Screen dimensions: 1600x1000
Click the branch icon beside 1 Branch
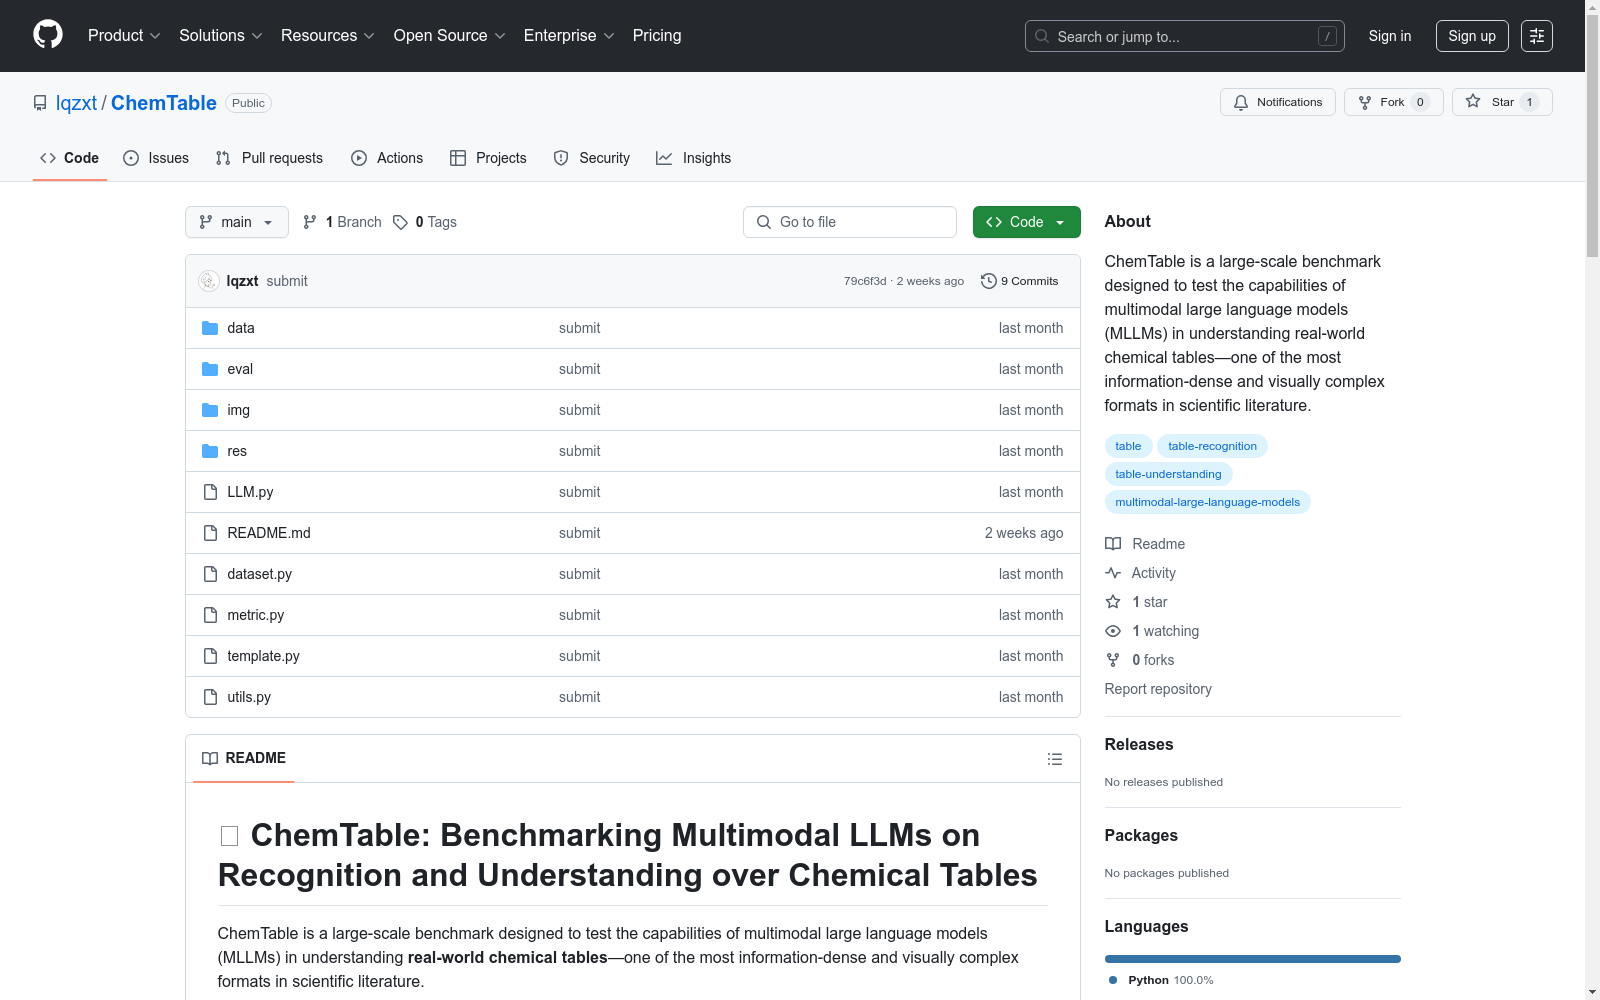[310, 222]
